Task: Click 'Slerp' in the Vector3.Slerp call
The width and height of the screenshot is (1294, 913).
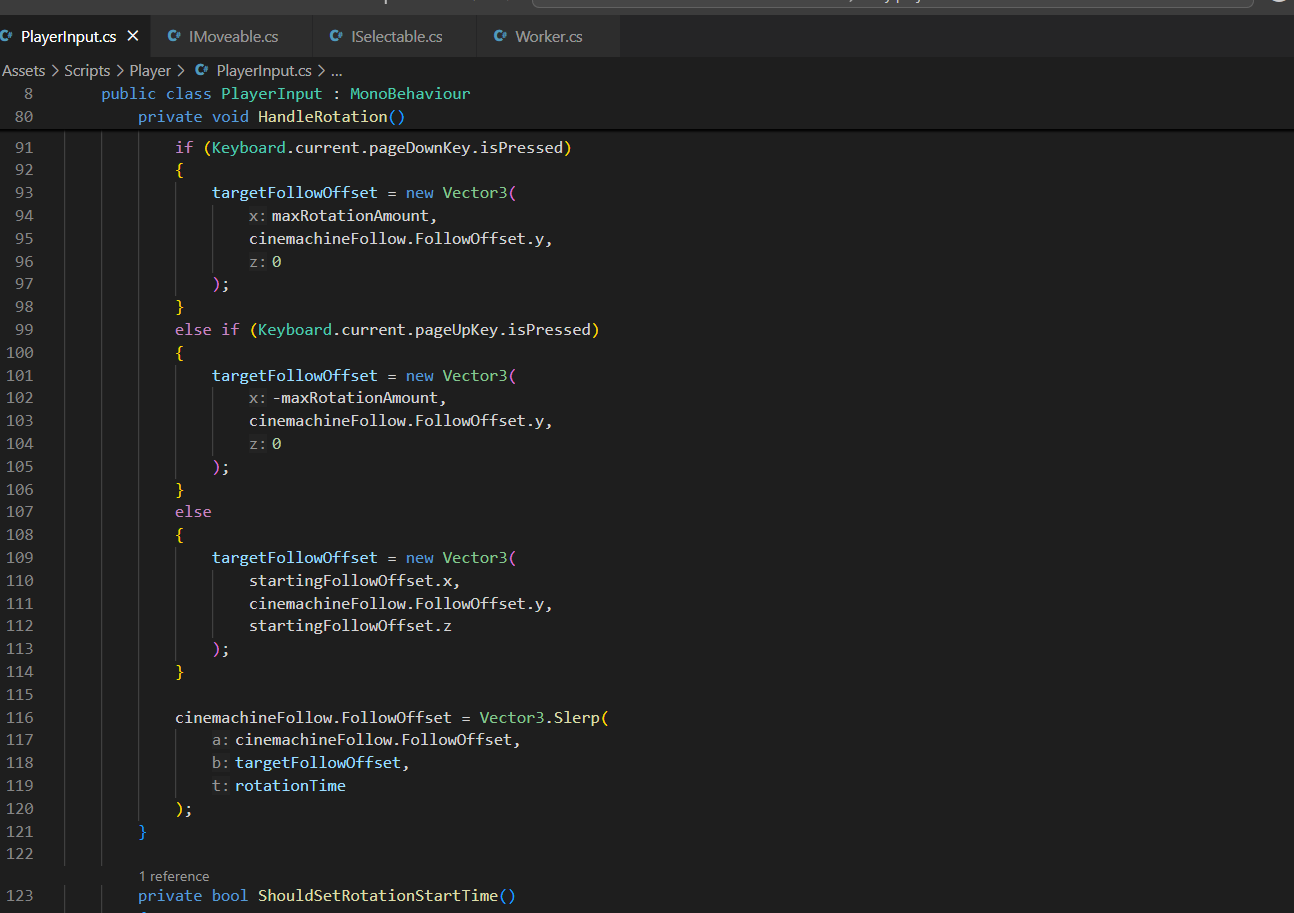Action: [576, 718]
